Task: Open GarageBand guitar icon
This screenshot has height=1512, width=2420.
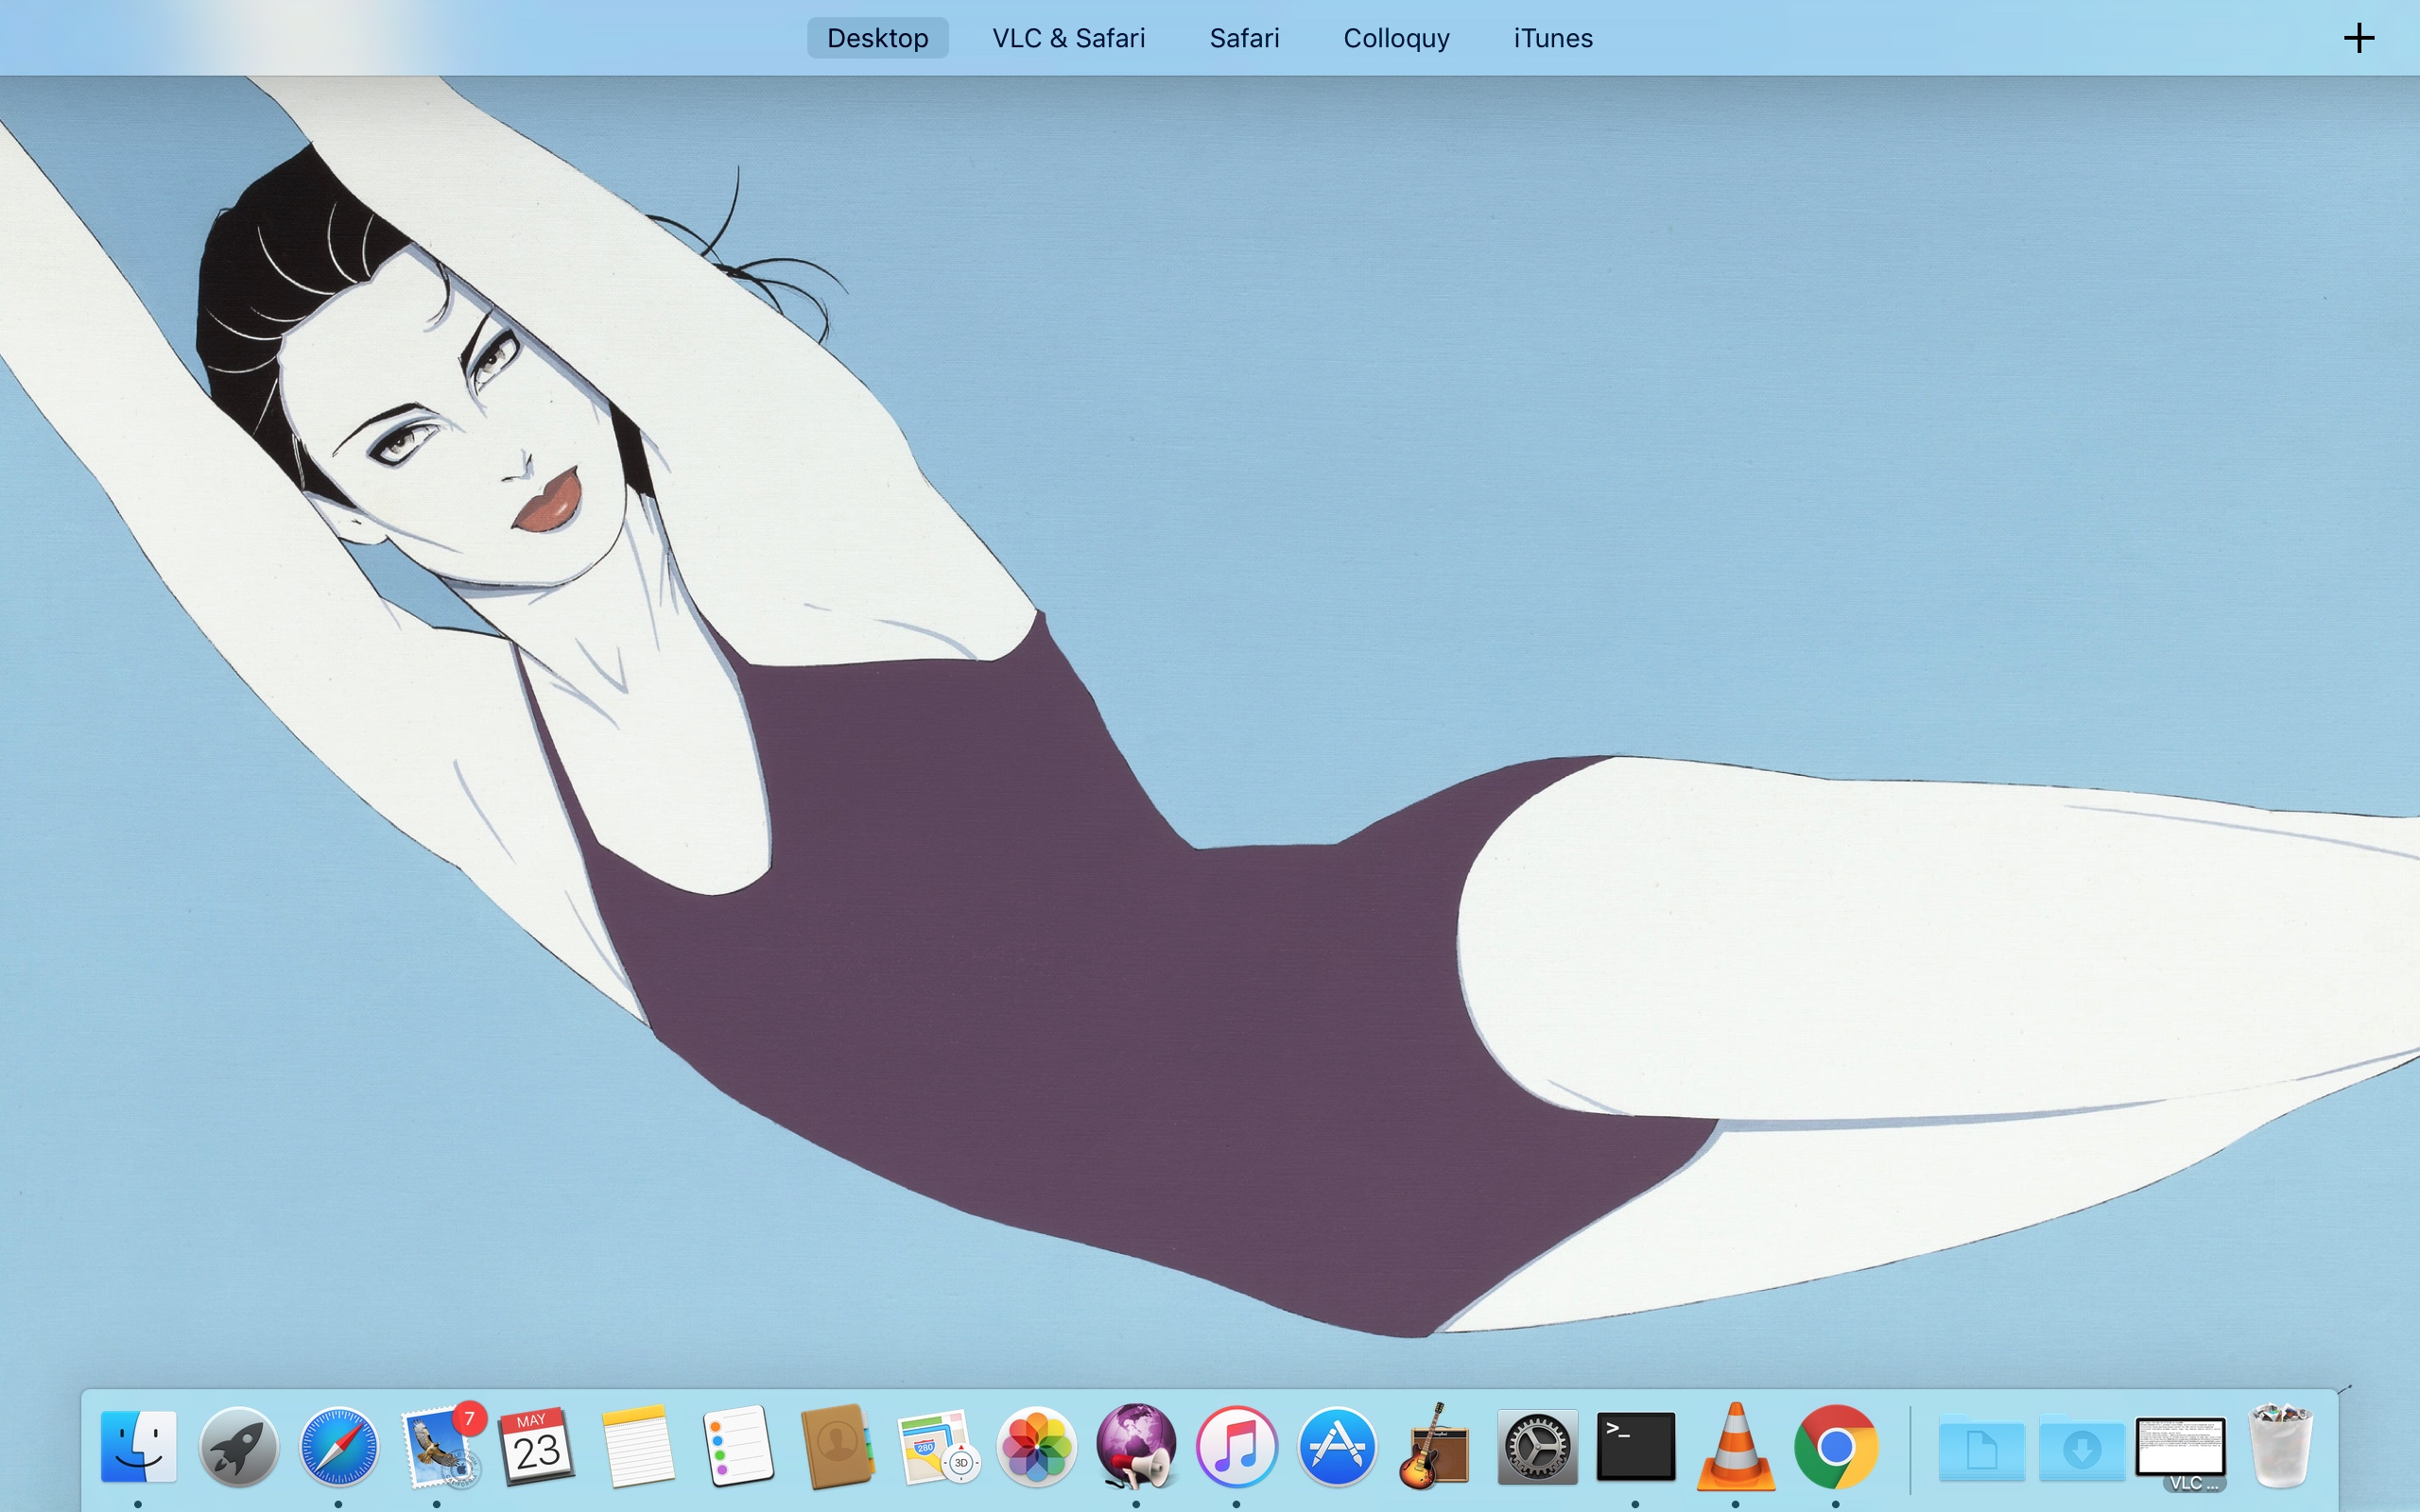Action: coord(1435,1446)
